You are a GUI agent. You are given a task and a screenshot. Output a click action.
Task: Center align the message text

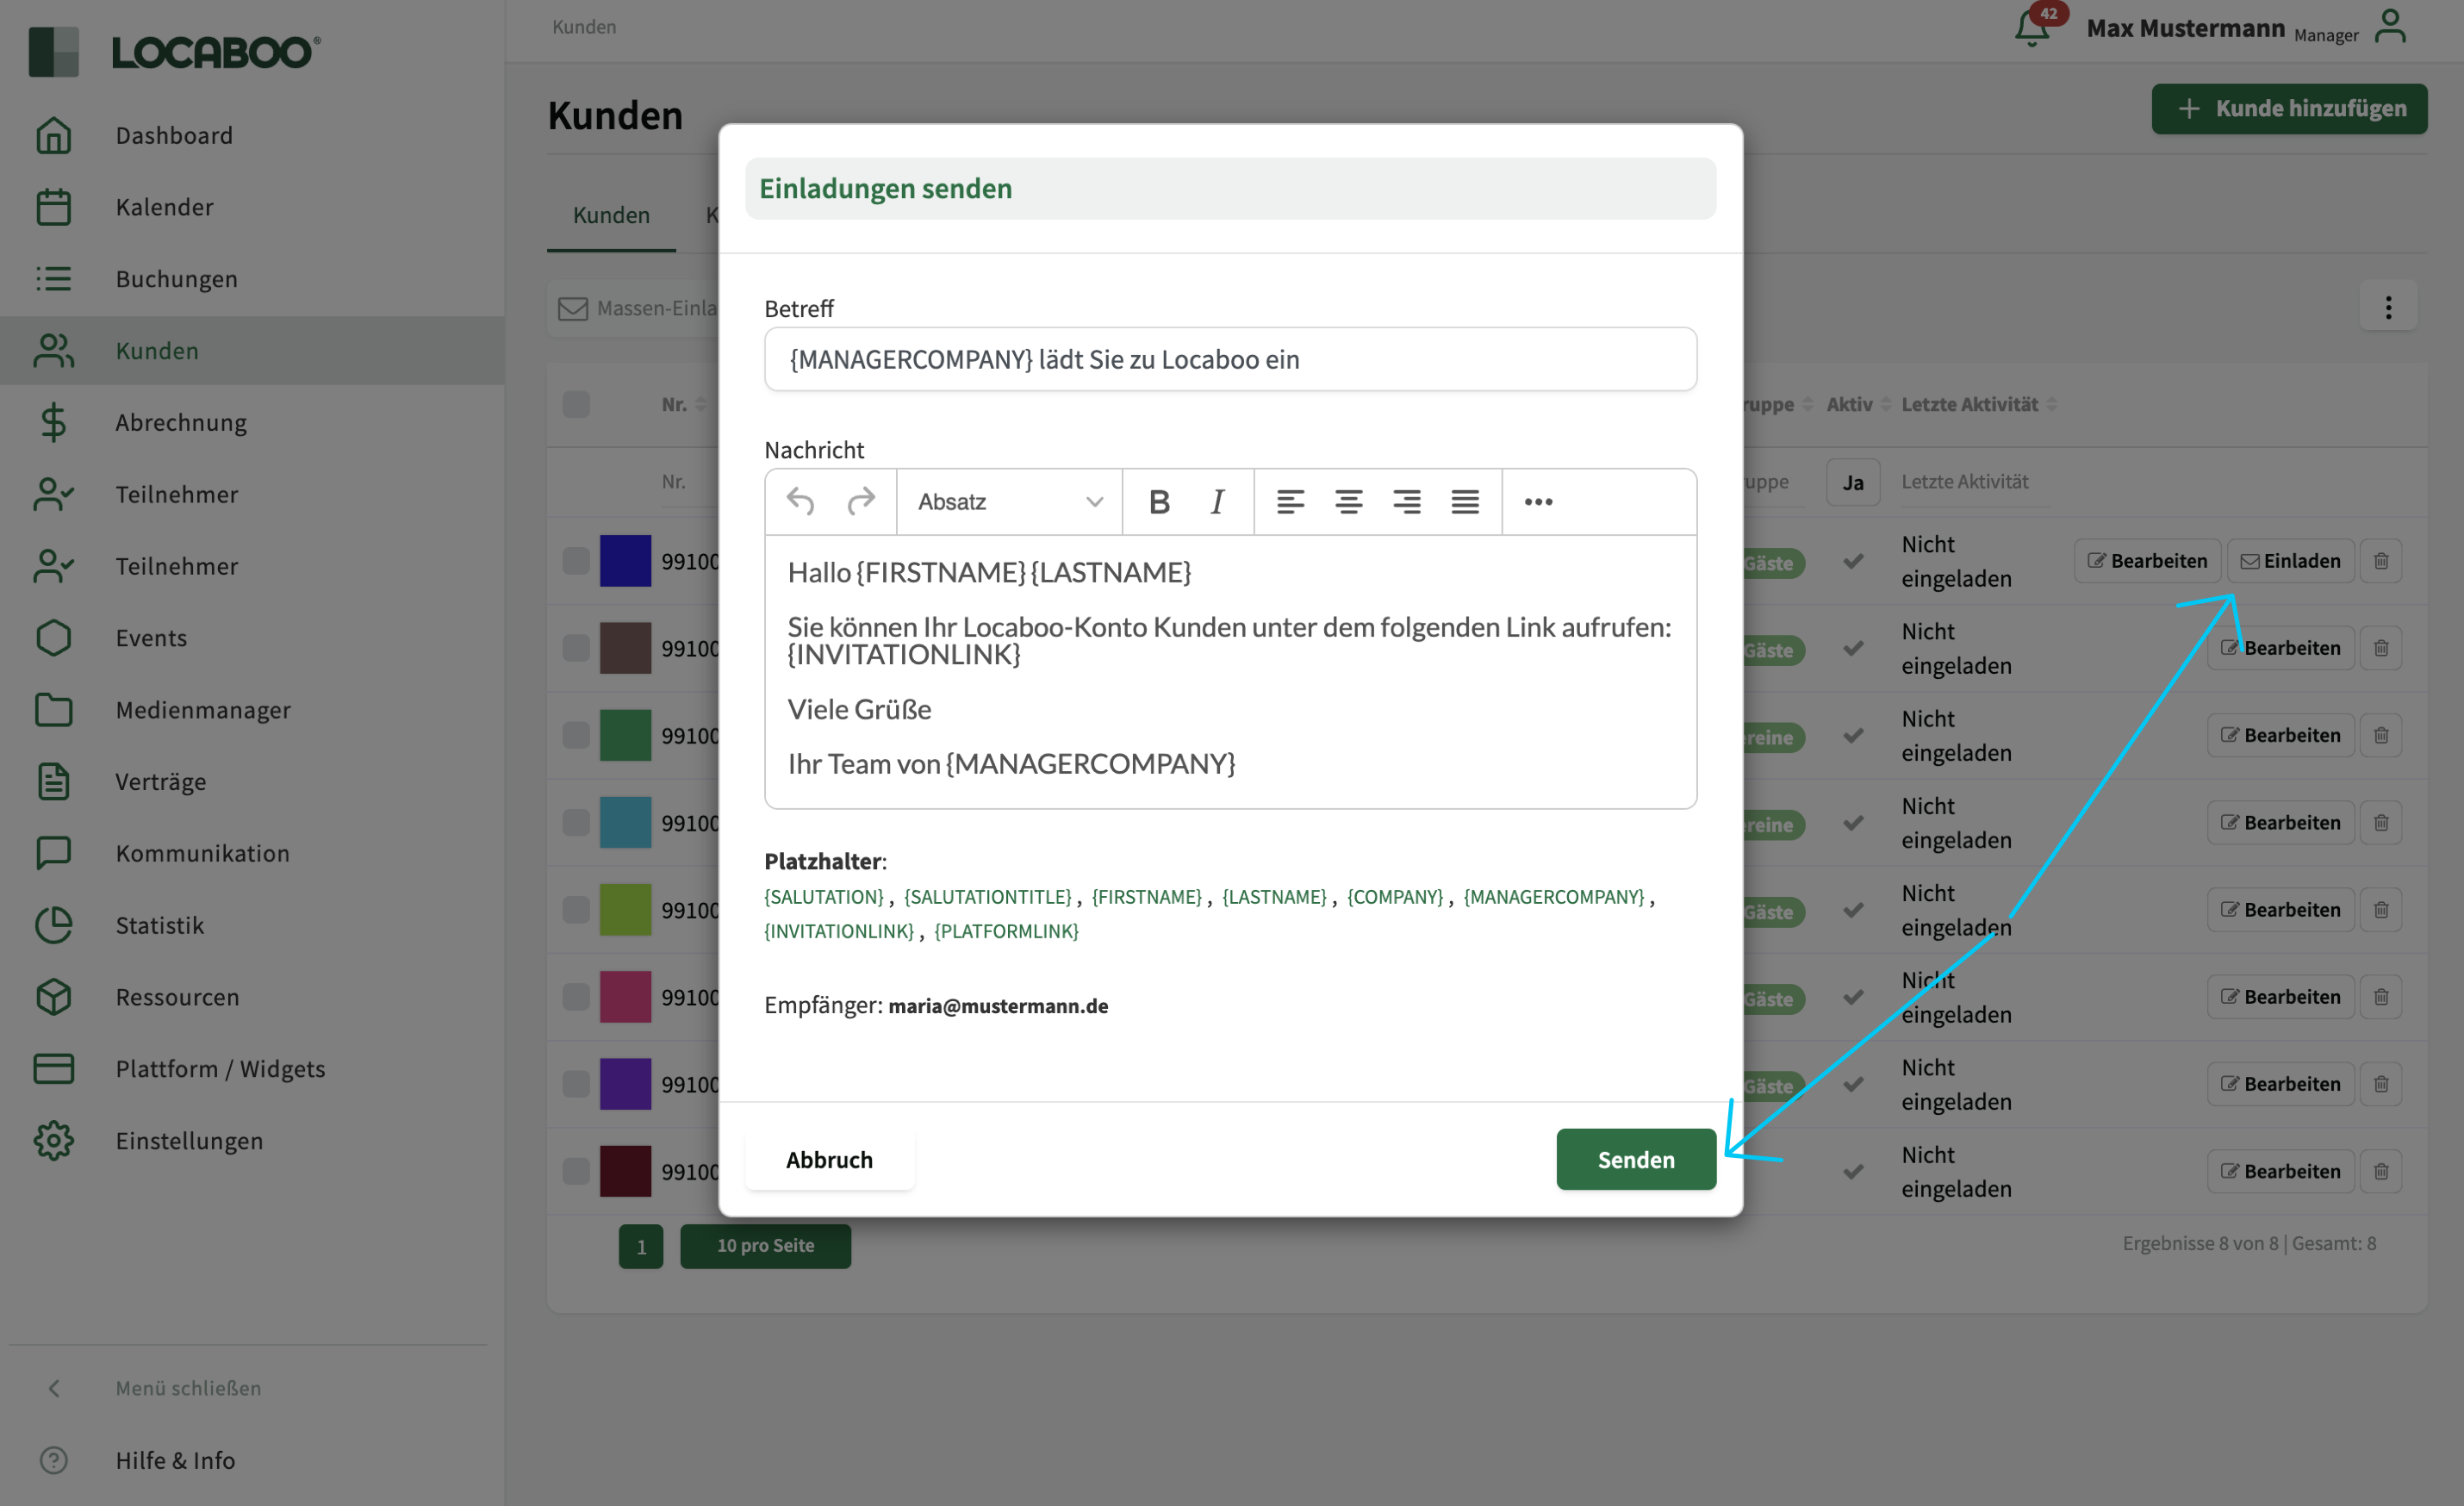(1348, 502)
